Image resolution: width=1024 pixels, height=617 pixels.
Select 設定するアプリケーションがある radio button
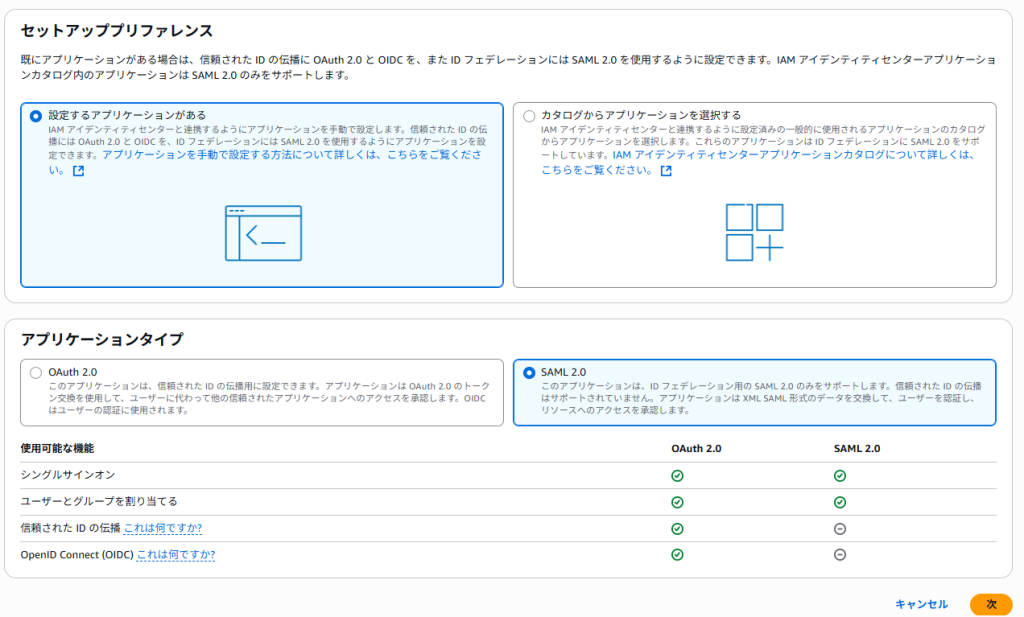(x=36, y=116)
